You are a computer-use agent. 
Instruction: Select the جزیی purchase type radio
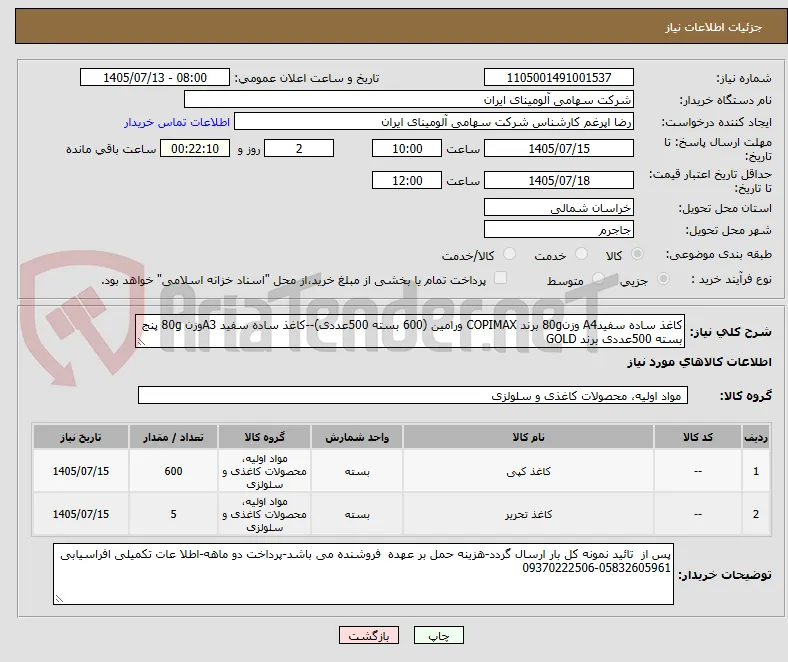coord(663,278)
